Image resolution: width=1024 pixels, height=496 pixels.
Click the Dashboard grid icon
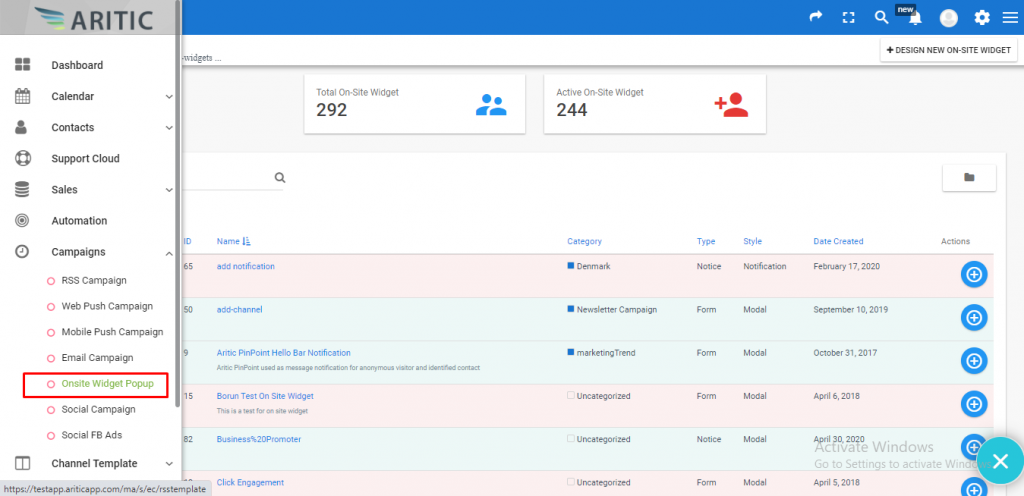(x=22, y=65)
